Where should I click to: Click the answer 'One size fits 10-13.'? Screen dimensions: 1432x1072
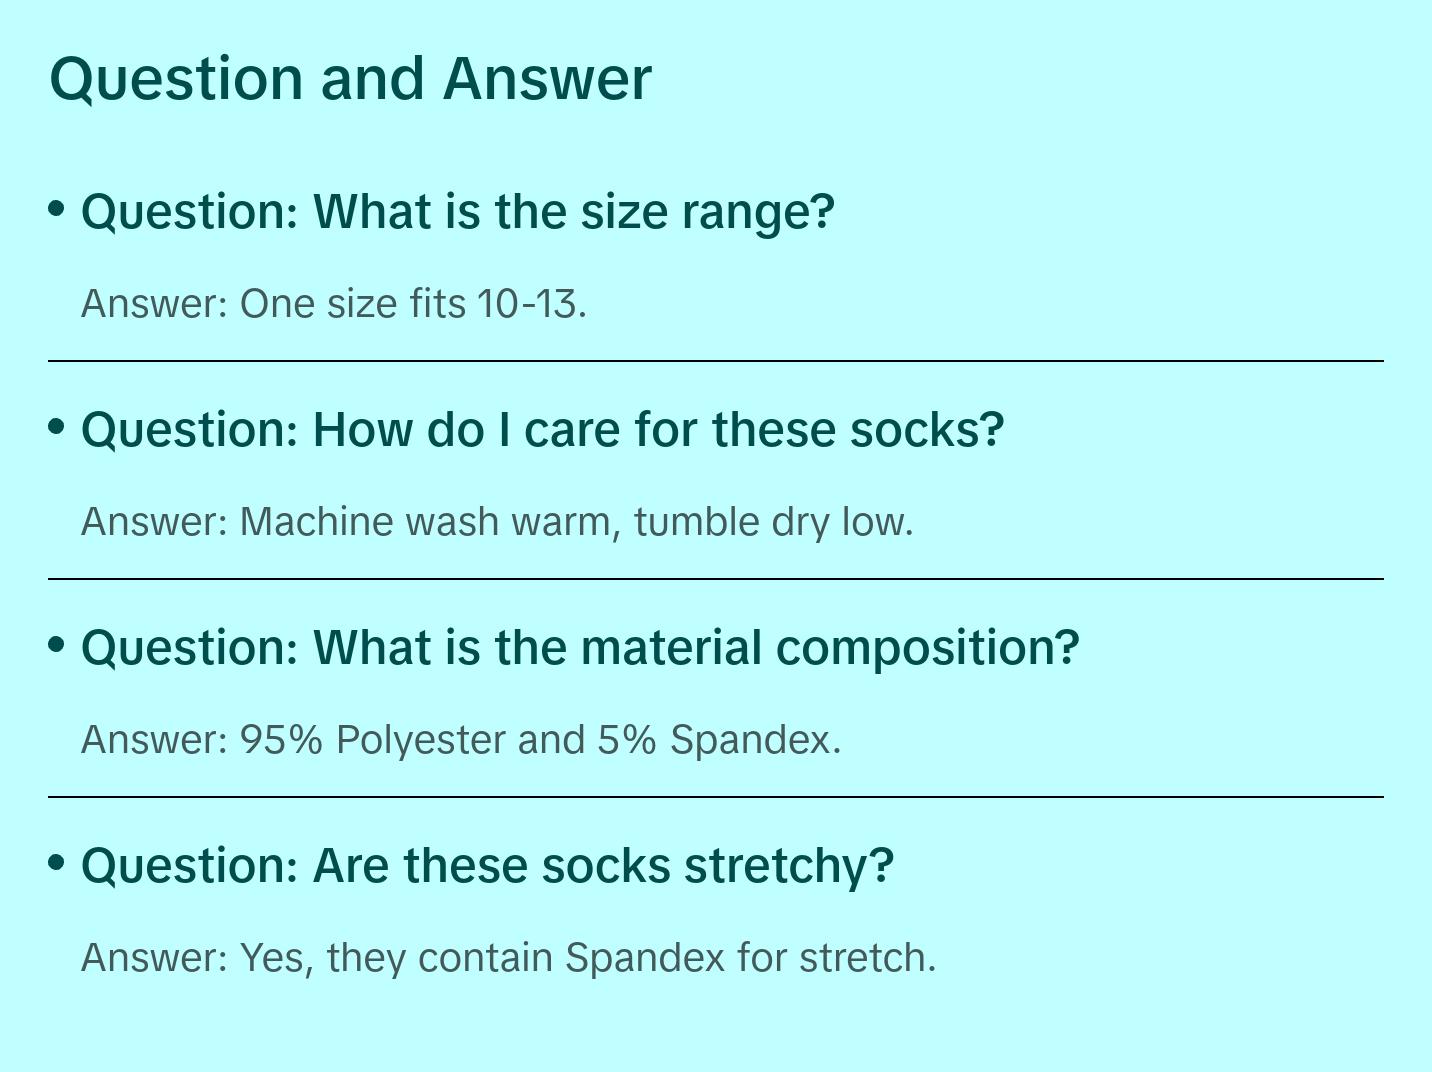point(333,304)
